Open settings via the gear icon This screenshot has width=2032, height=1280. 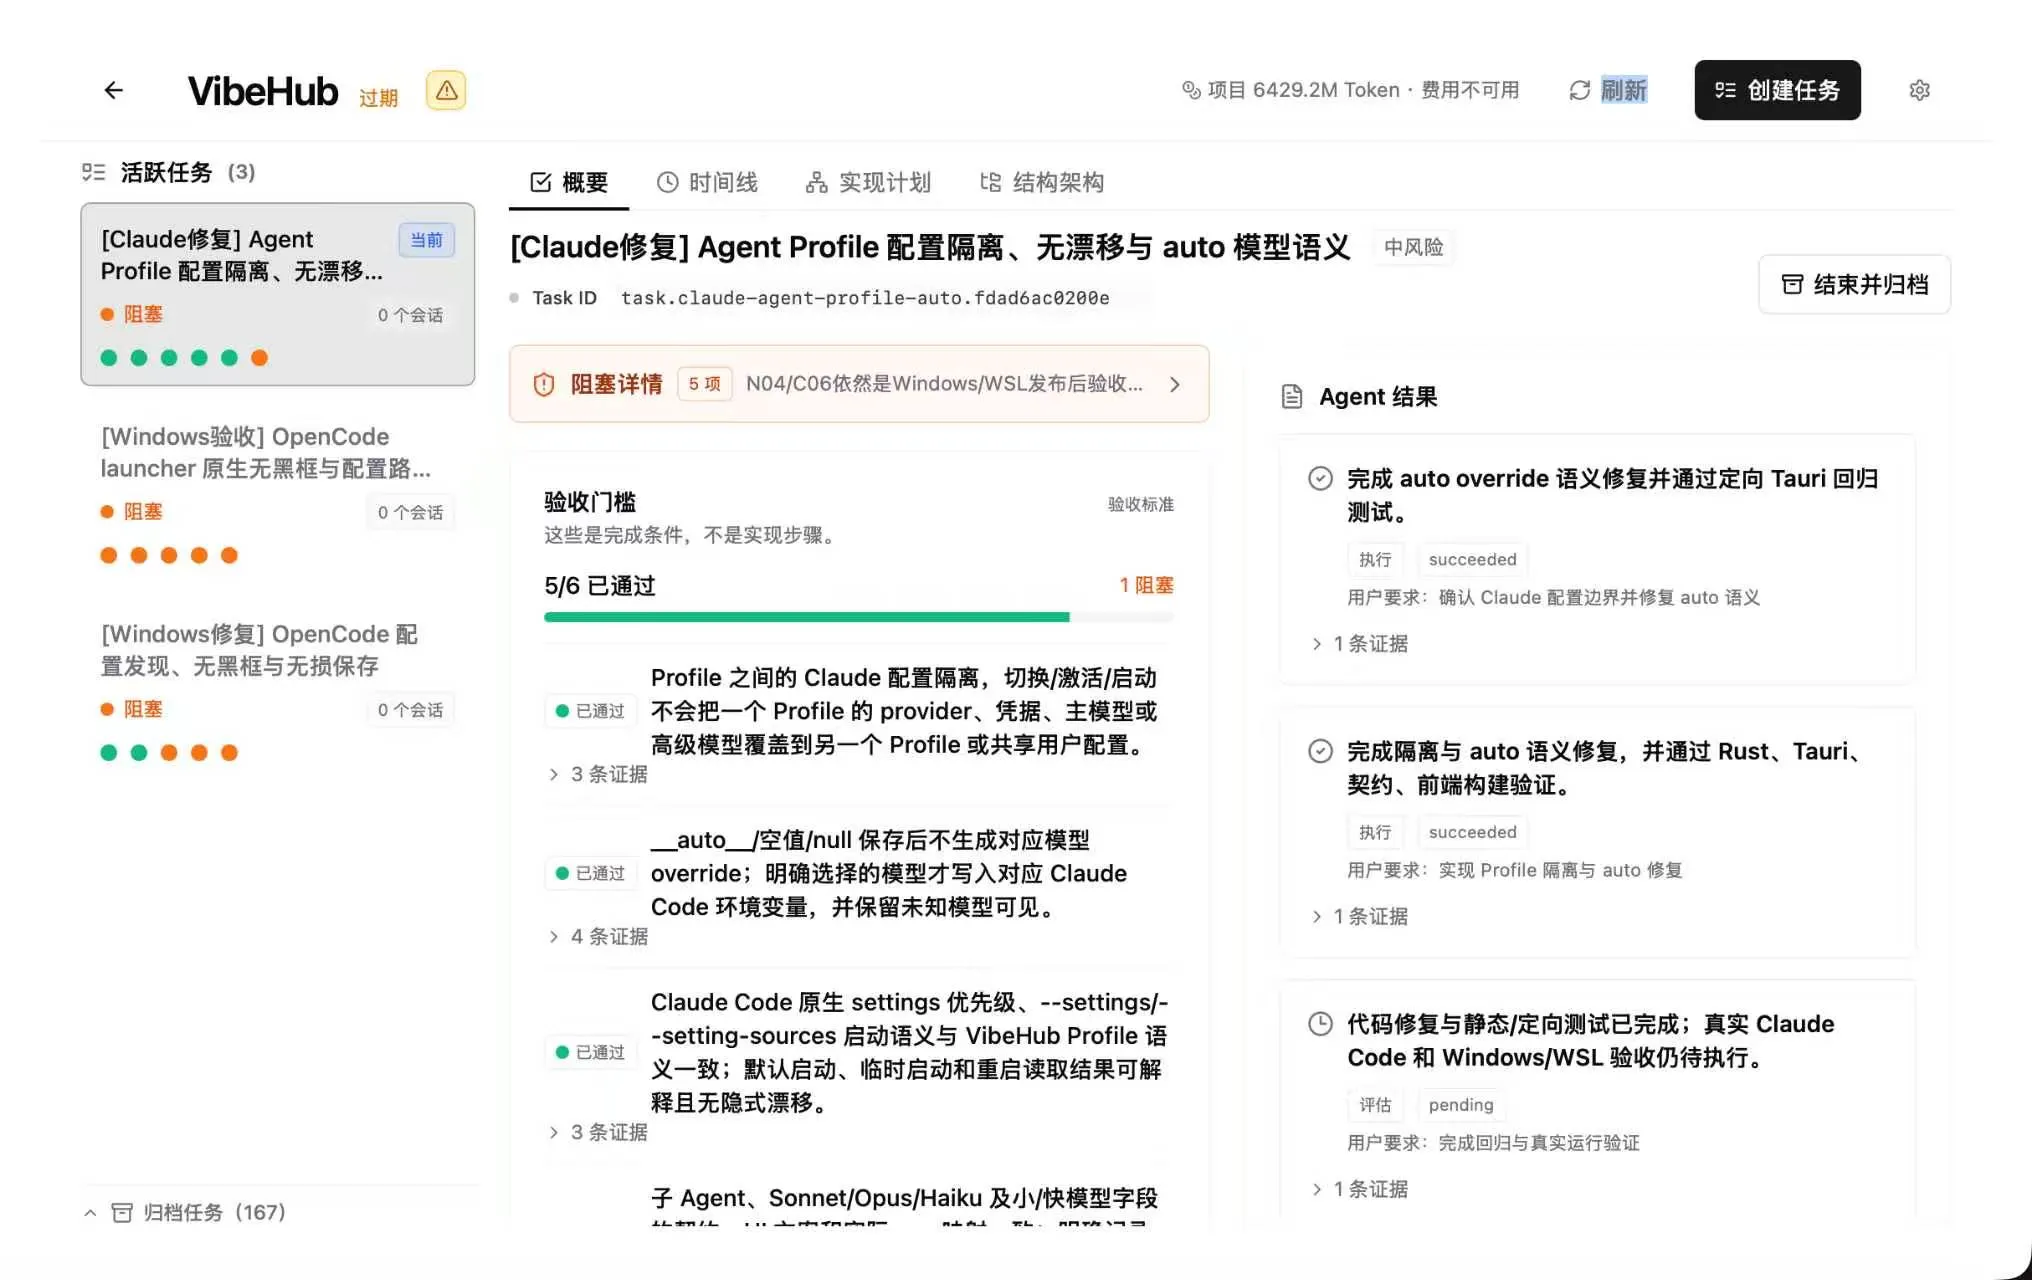coord(1919,90)
